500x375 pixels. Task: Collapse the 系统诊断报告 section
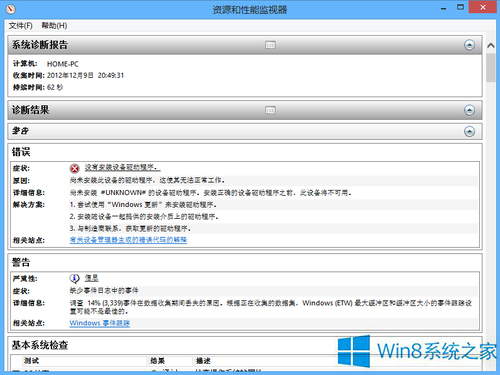[469, 45]
